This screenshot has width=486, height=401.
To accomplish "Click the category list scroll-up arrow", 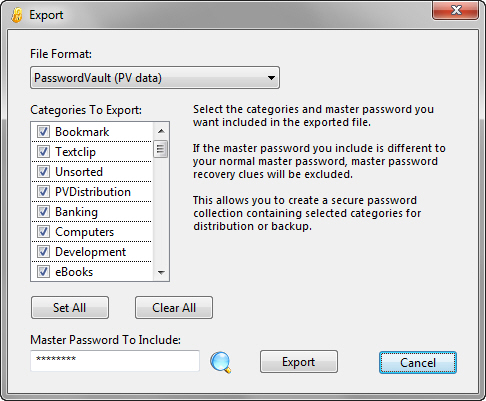I will coord(161,131).
